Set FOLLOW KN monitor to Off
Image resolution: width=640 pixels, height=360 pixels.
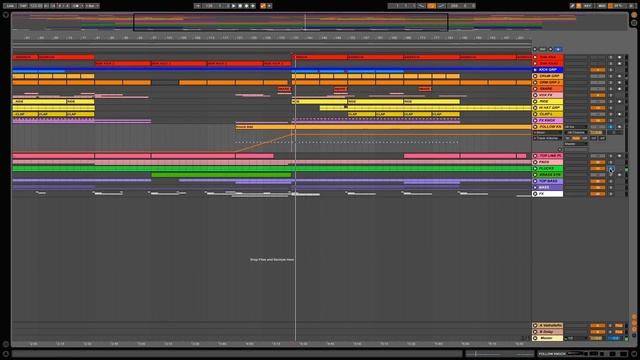click(584, 138)
